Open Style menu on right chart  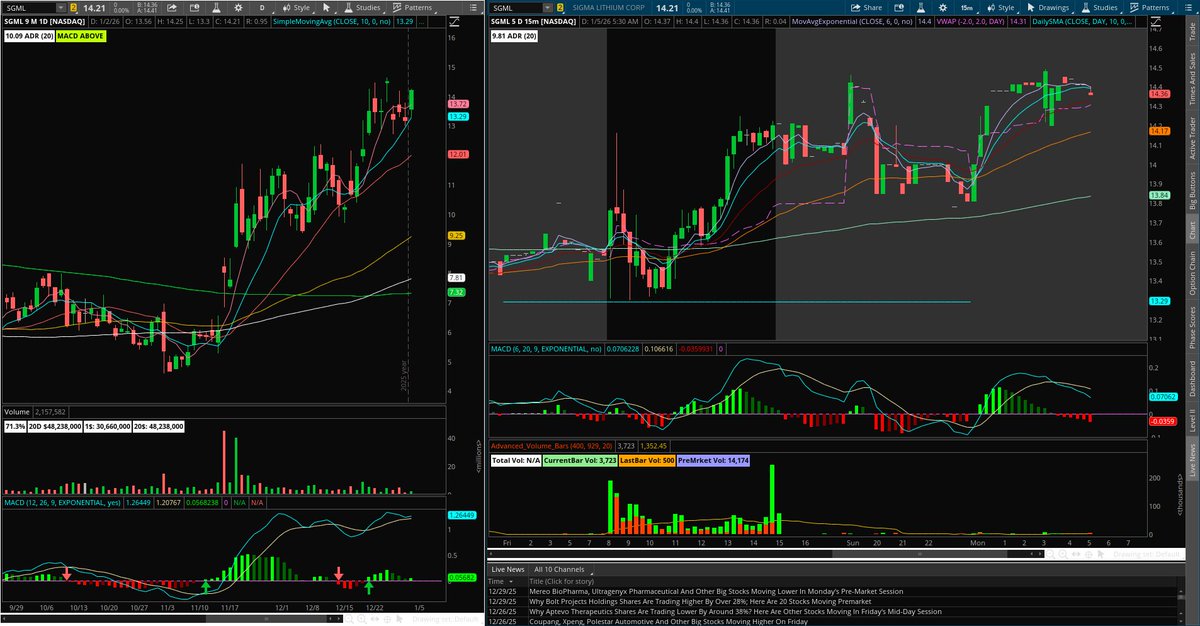(1003, 8)
